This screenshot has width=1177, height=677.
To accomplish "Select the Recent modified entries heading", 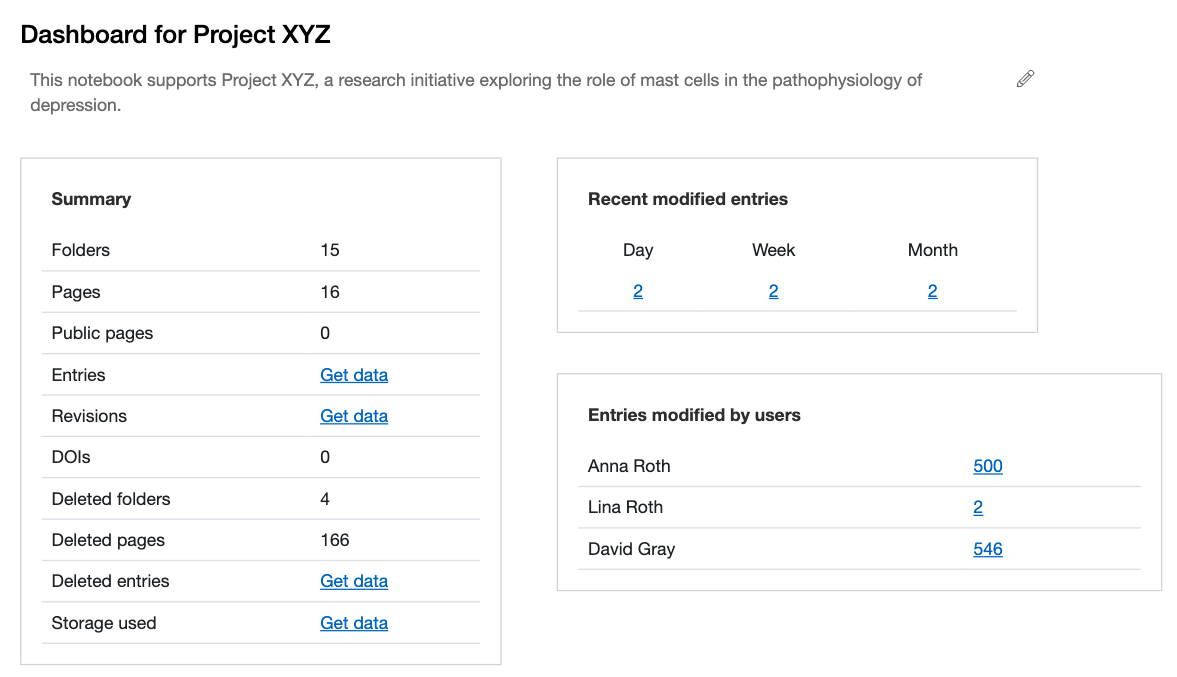I will (687, 198).
